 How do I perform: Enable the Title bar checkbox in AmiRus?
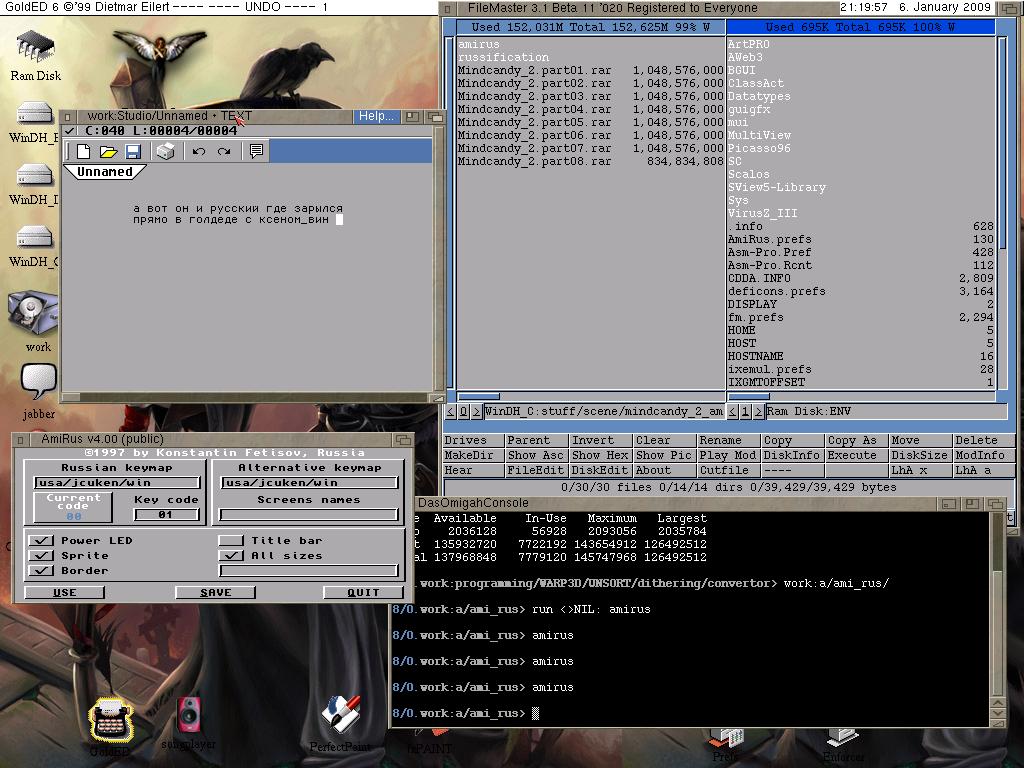(x=231, y=541)
